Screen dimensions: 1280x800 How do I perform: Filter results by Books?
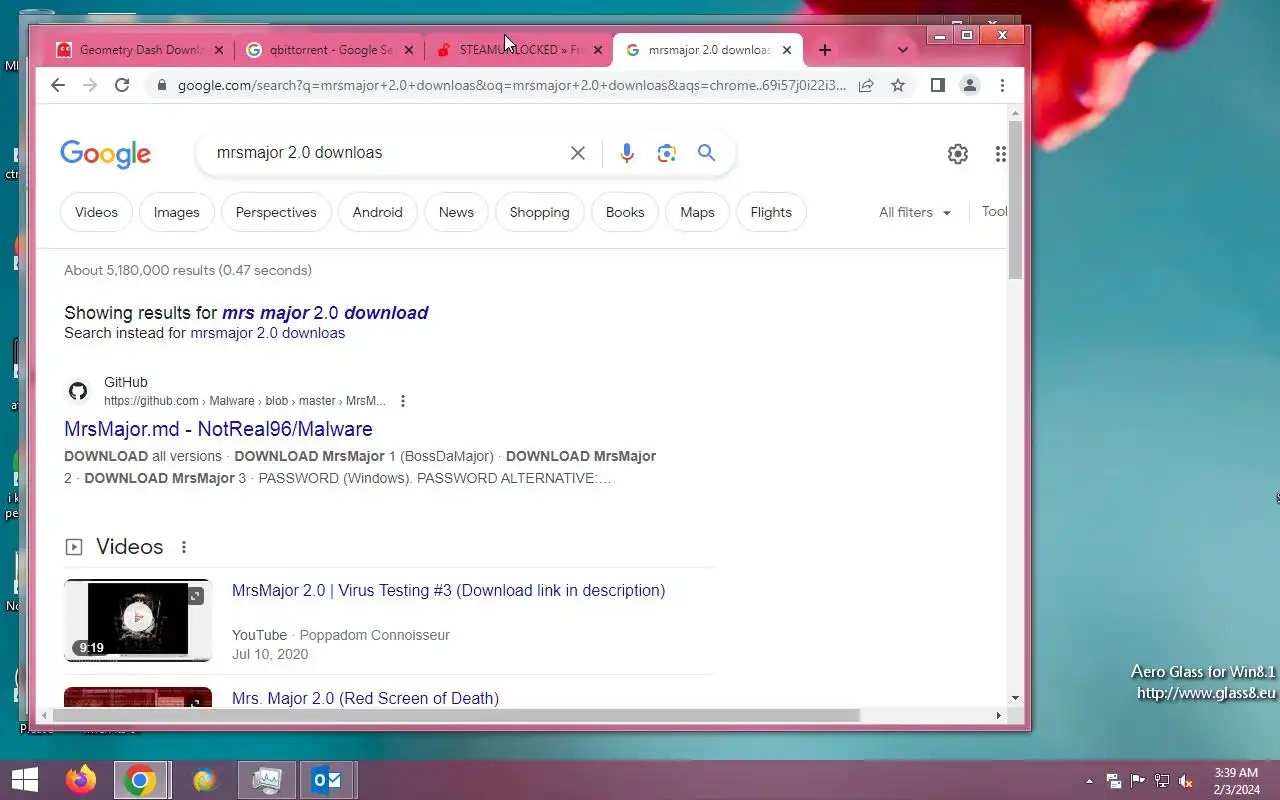click(625, 212)
